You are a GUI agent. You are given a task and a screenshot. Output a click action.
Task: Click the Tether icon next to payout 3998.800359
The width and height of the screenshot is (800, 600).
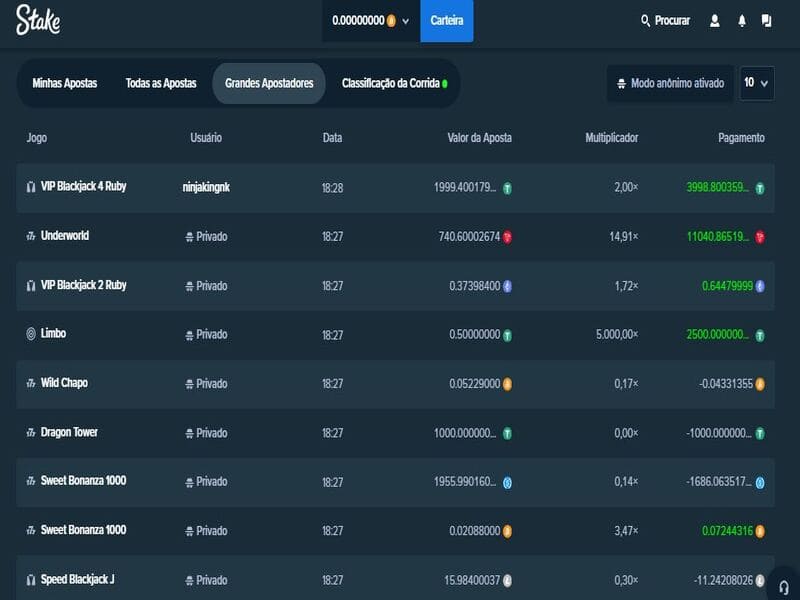760,188
